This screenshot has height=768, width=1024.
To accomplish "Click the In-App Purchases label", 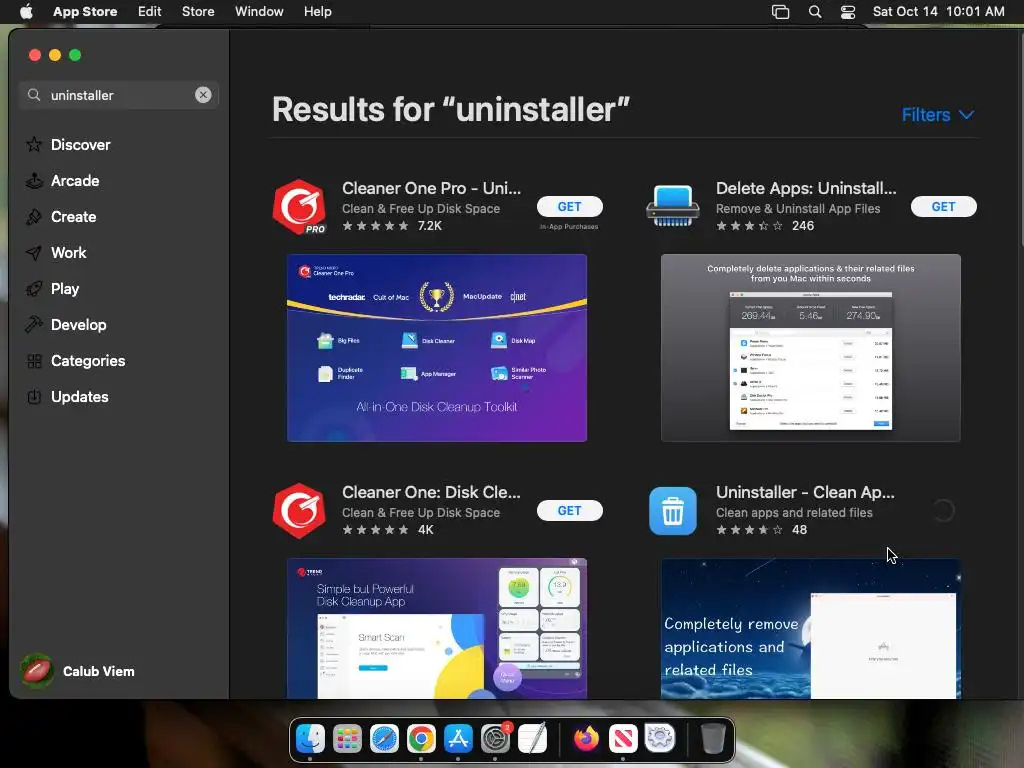I will click(x=569, y=227).
